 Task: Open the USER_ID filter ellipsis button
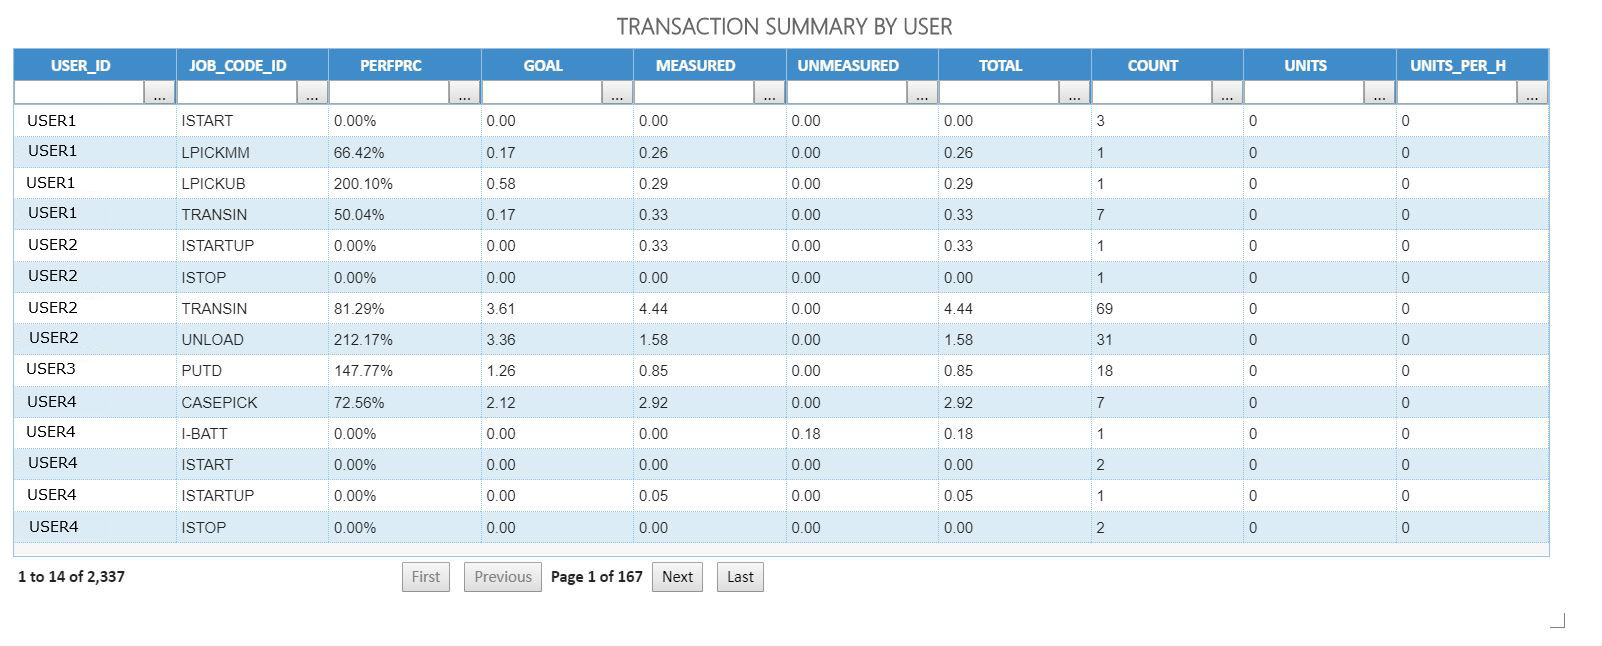tap(160, 93)
